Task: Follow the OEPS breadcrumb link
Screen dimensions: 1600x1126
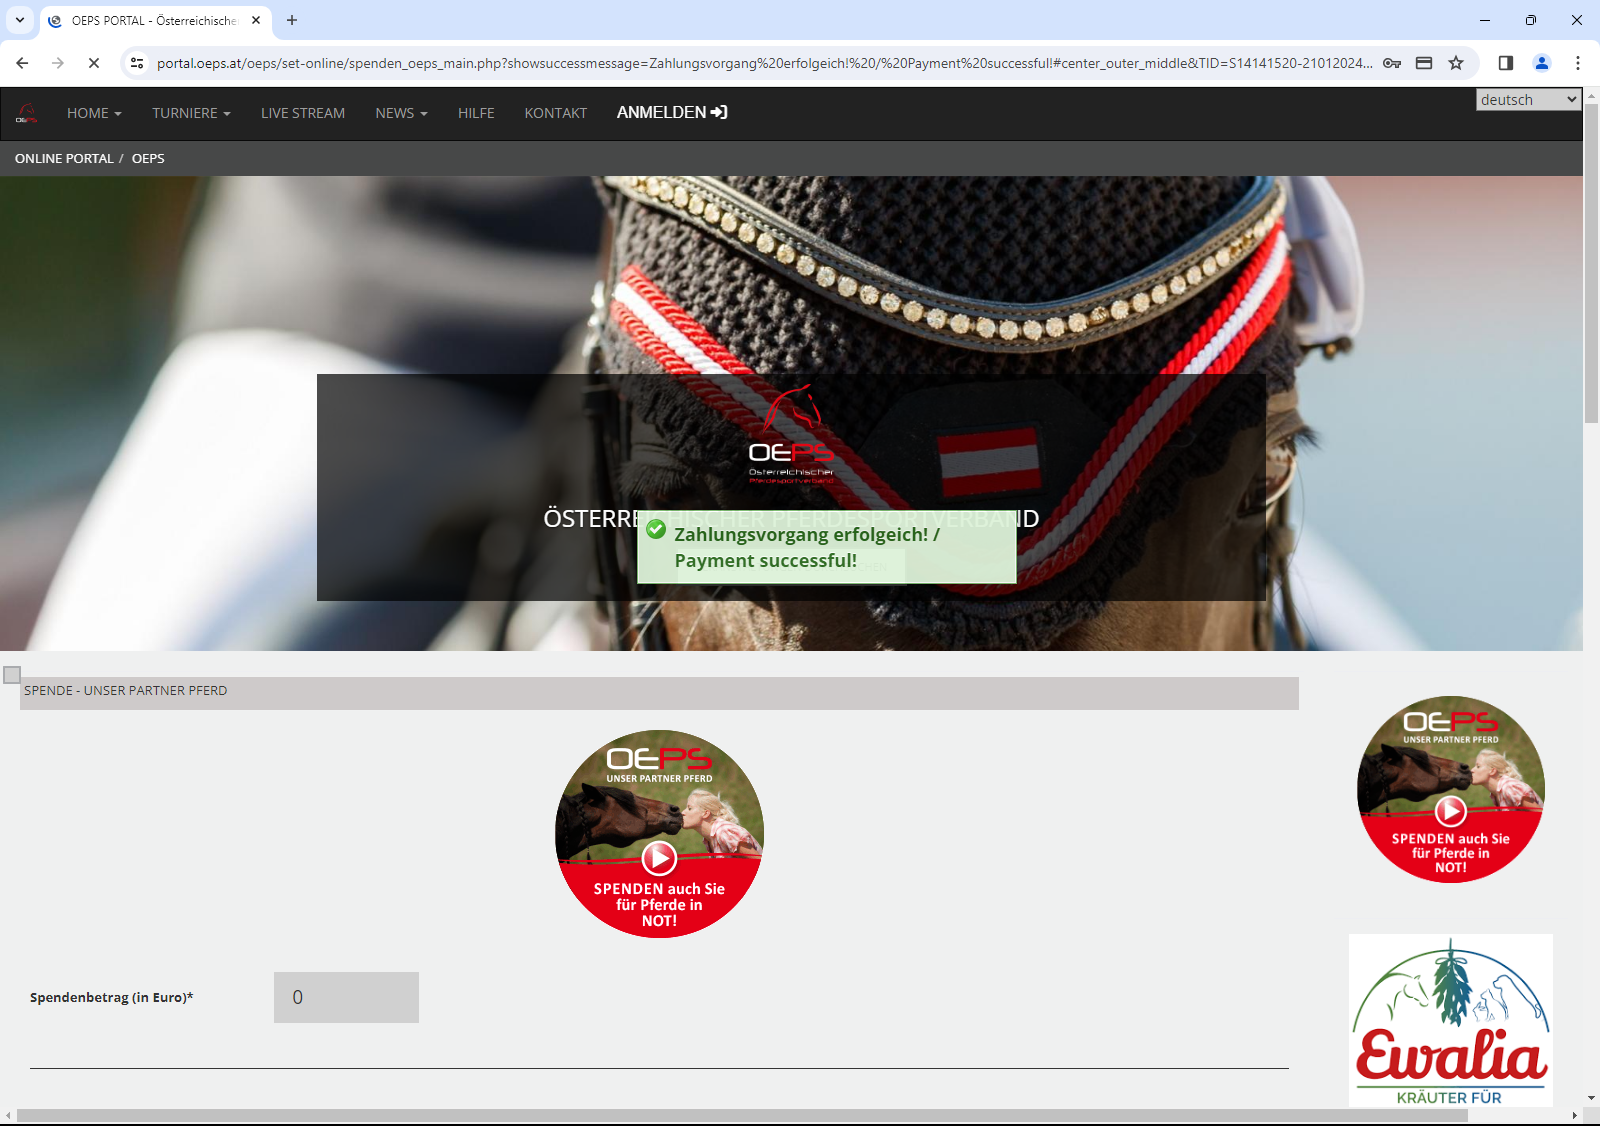Action: 148,158
